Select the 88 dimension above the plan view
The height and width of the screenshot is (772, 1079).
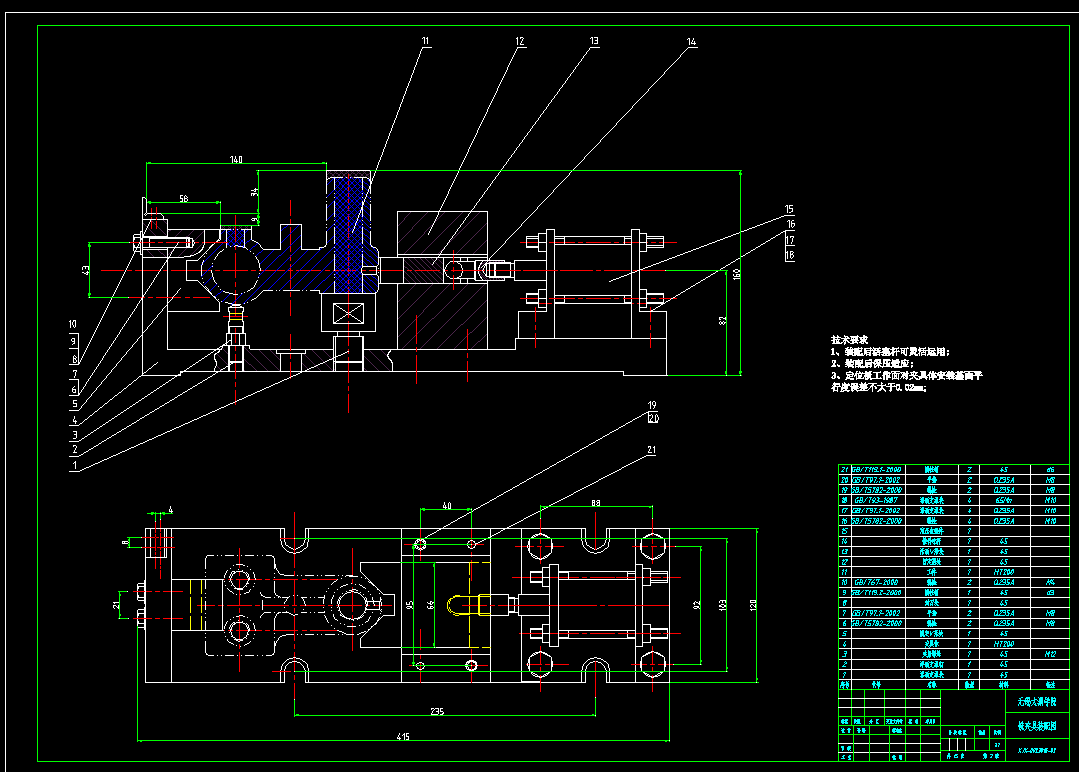click(596, 503)
